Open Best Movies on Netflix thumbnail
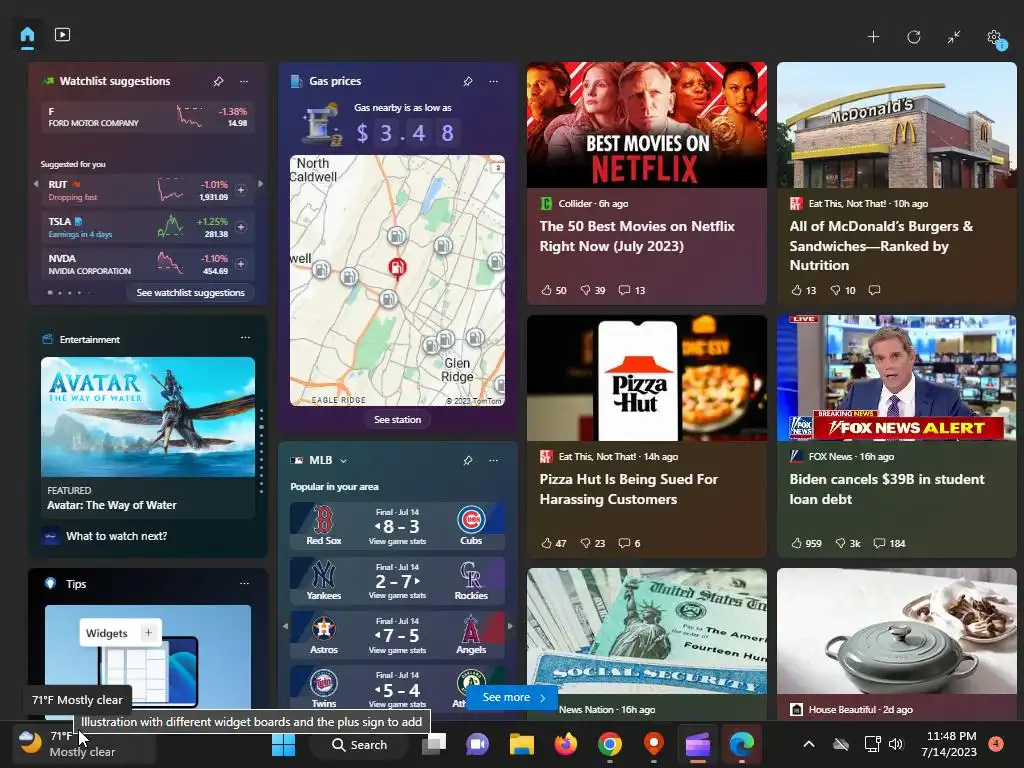Image resolution: width=1024 pixels, height=768 pixels. [647, 125]
